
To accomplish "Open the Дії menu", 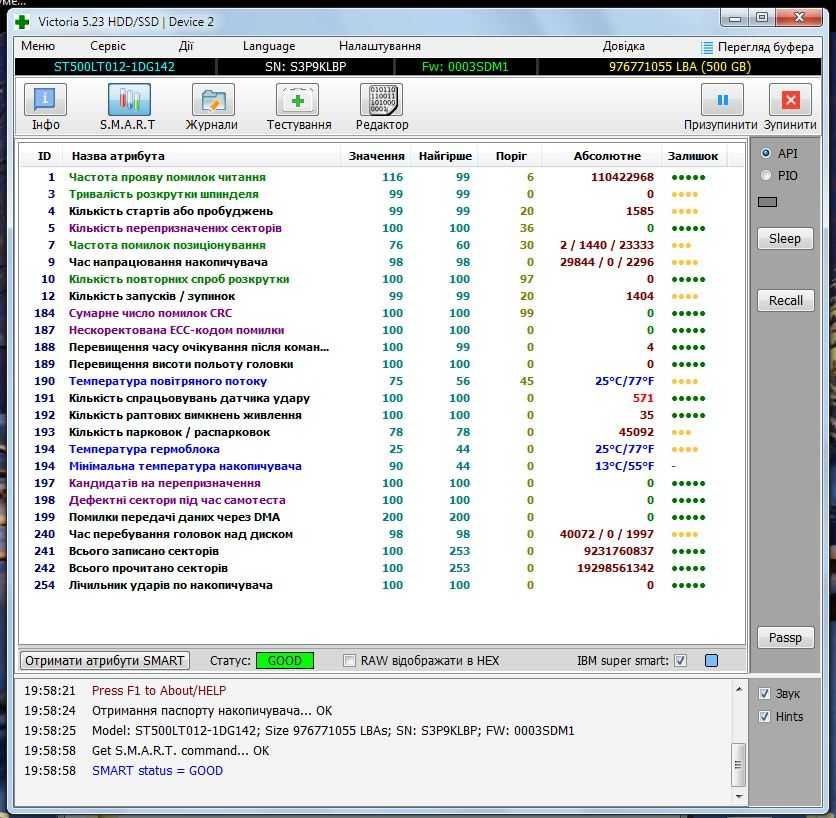I will 186,46.
